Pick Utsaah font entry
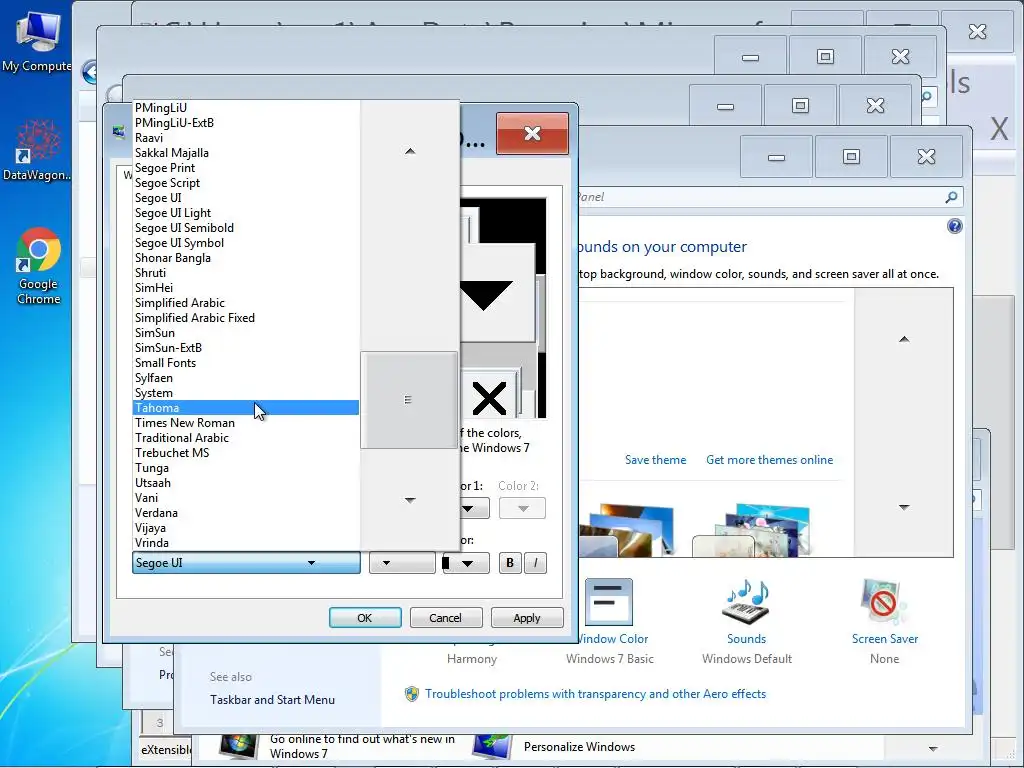 tap(246, 483)
